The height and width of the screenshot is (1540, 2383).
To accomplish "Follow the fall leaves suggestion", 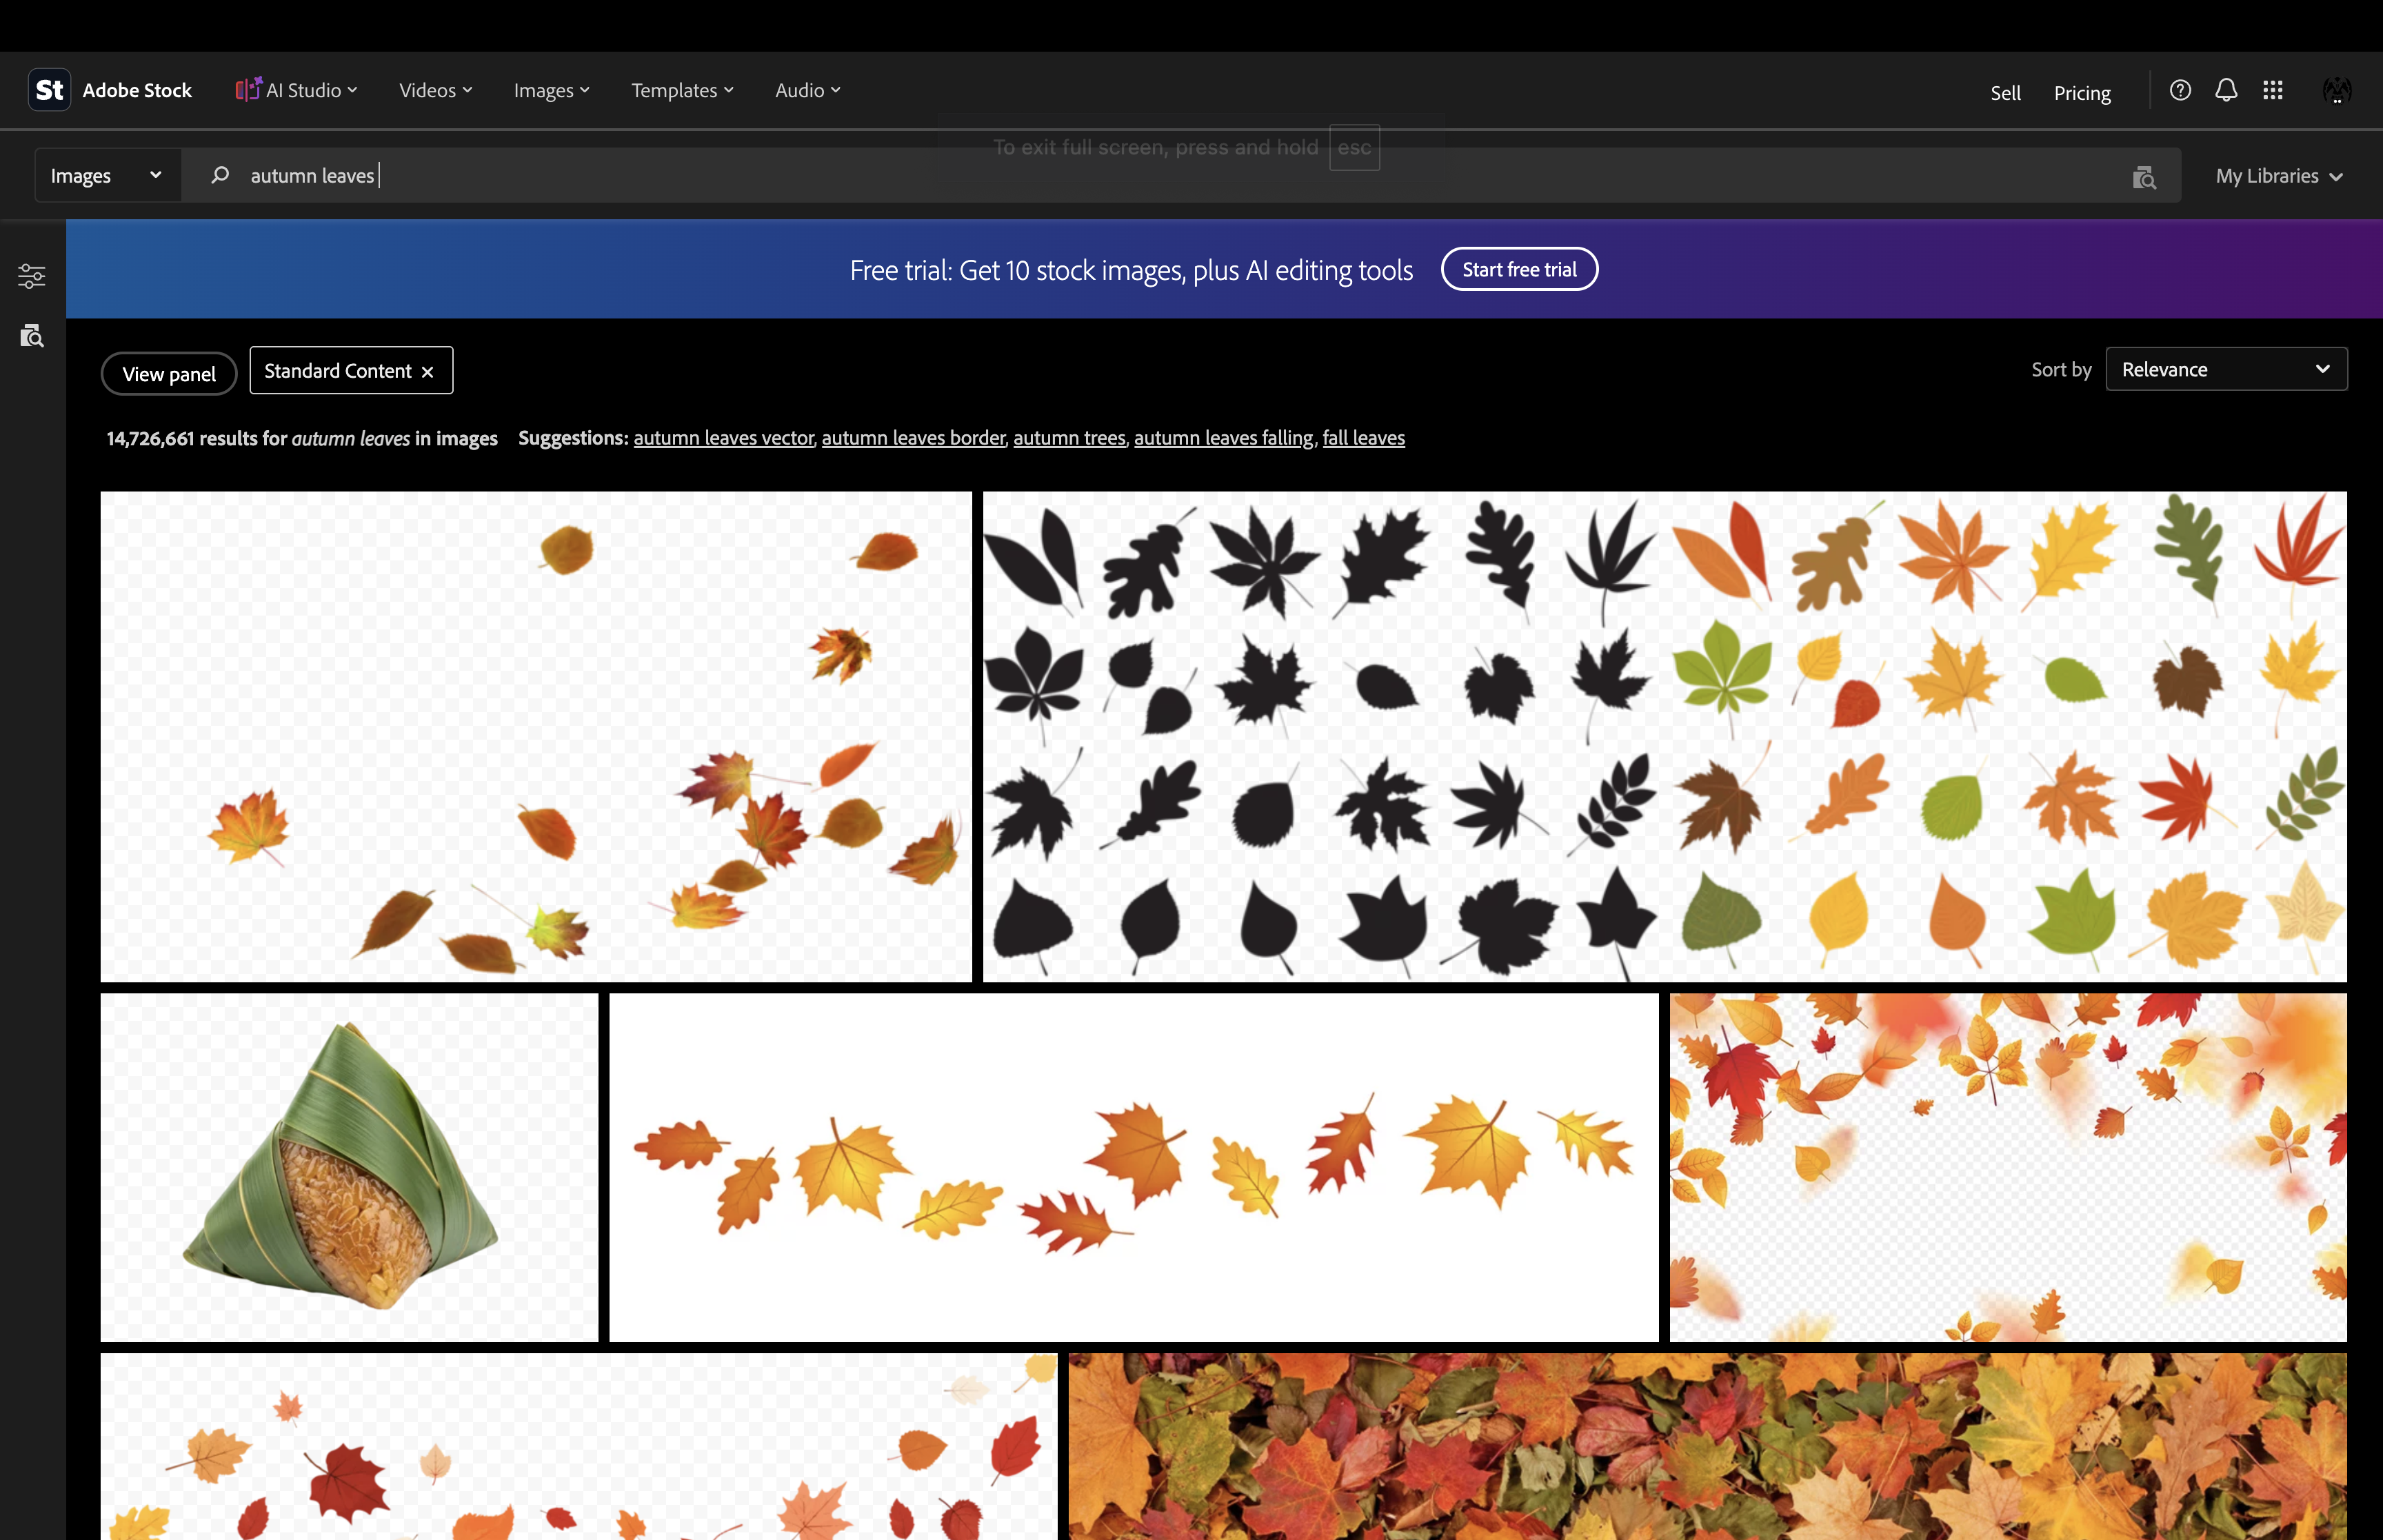I will tap(1363, 437).
